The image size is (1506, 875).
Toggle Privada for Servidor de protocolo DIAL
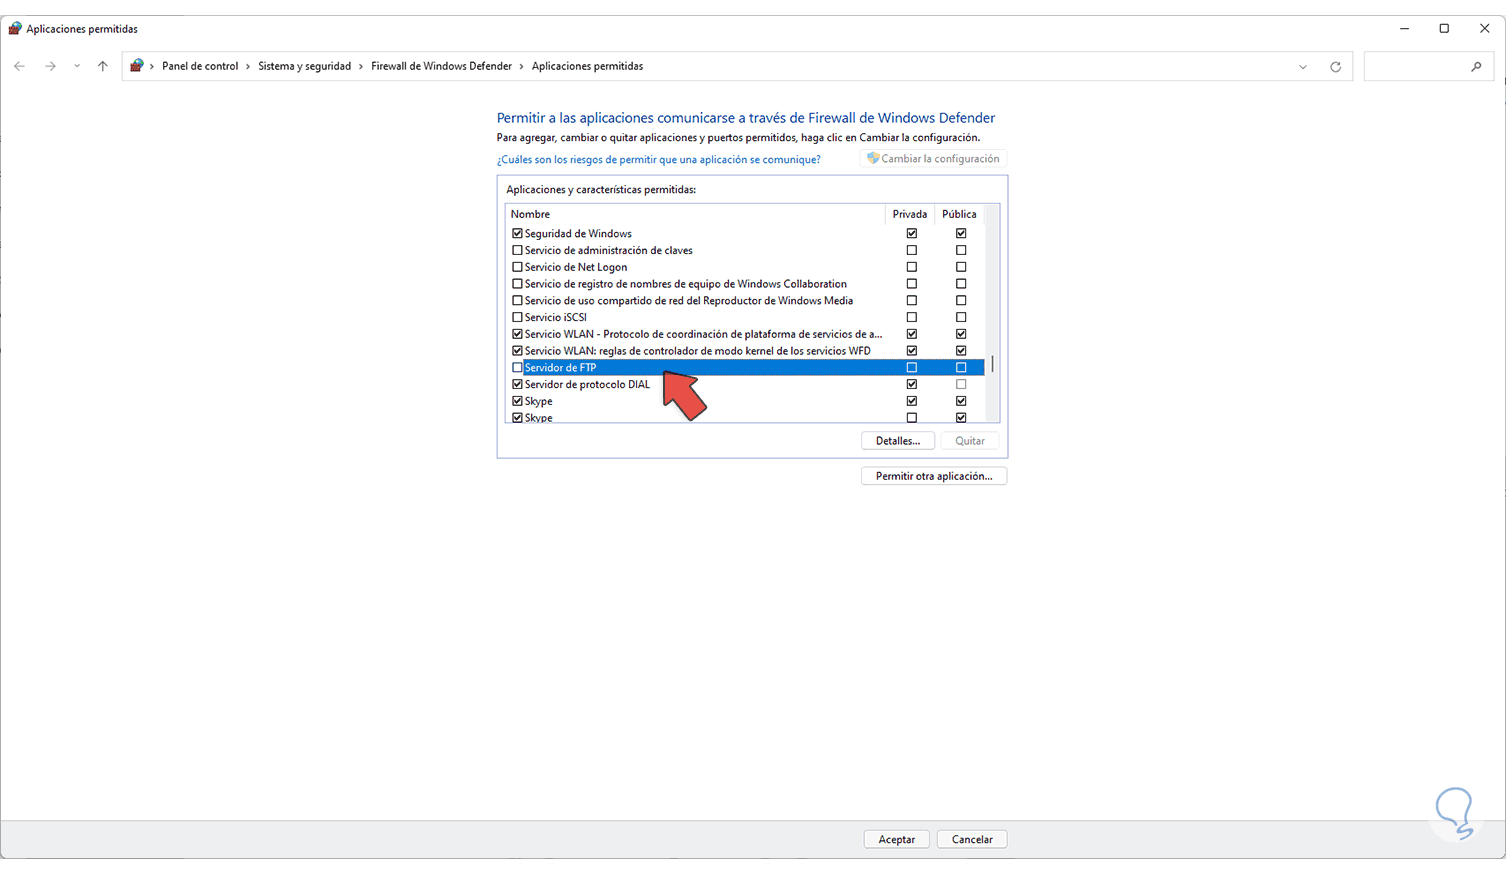coord(911,385)
